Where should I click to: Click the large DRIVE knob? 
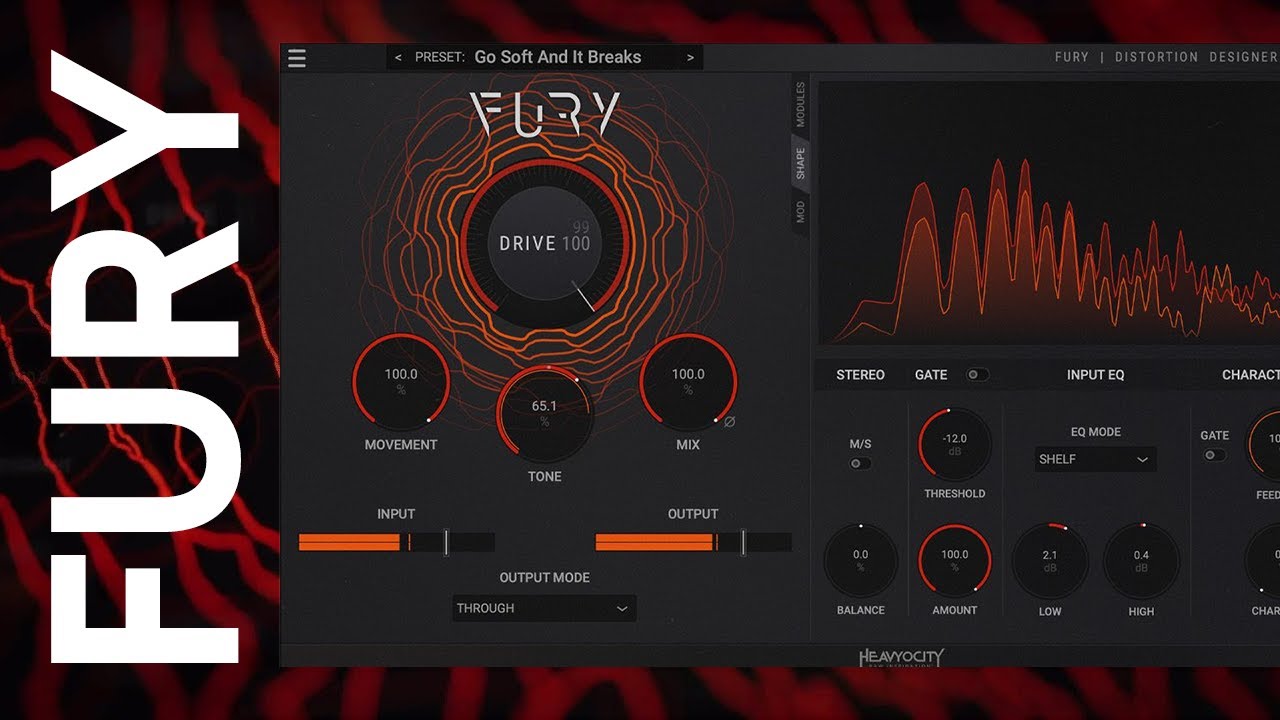coord(544,243)
